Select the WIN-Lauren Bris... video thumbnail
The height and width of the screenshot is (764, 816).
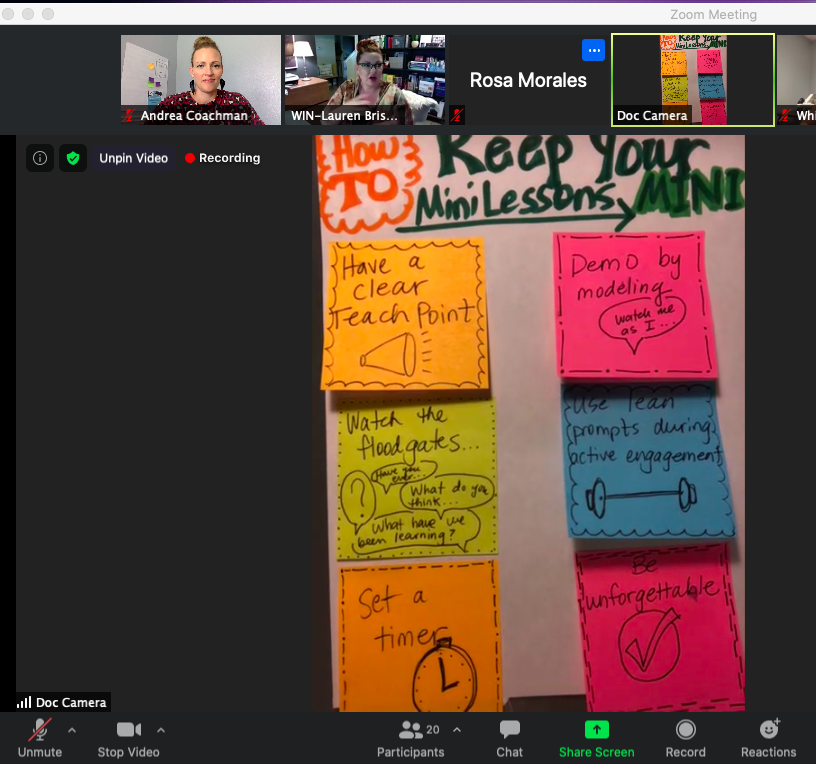coord(365,80)
